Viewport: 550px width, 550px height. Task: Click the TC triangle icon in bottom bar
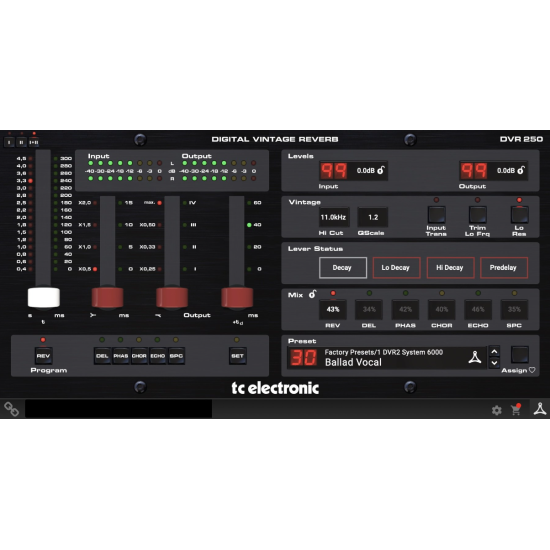tap(540, 409)
